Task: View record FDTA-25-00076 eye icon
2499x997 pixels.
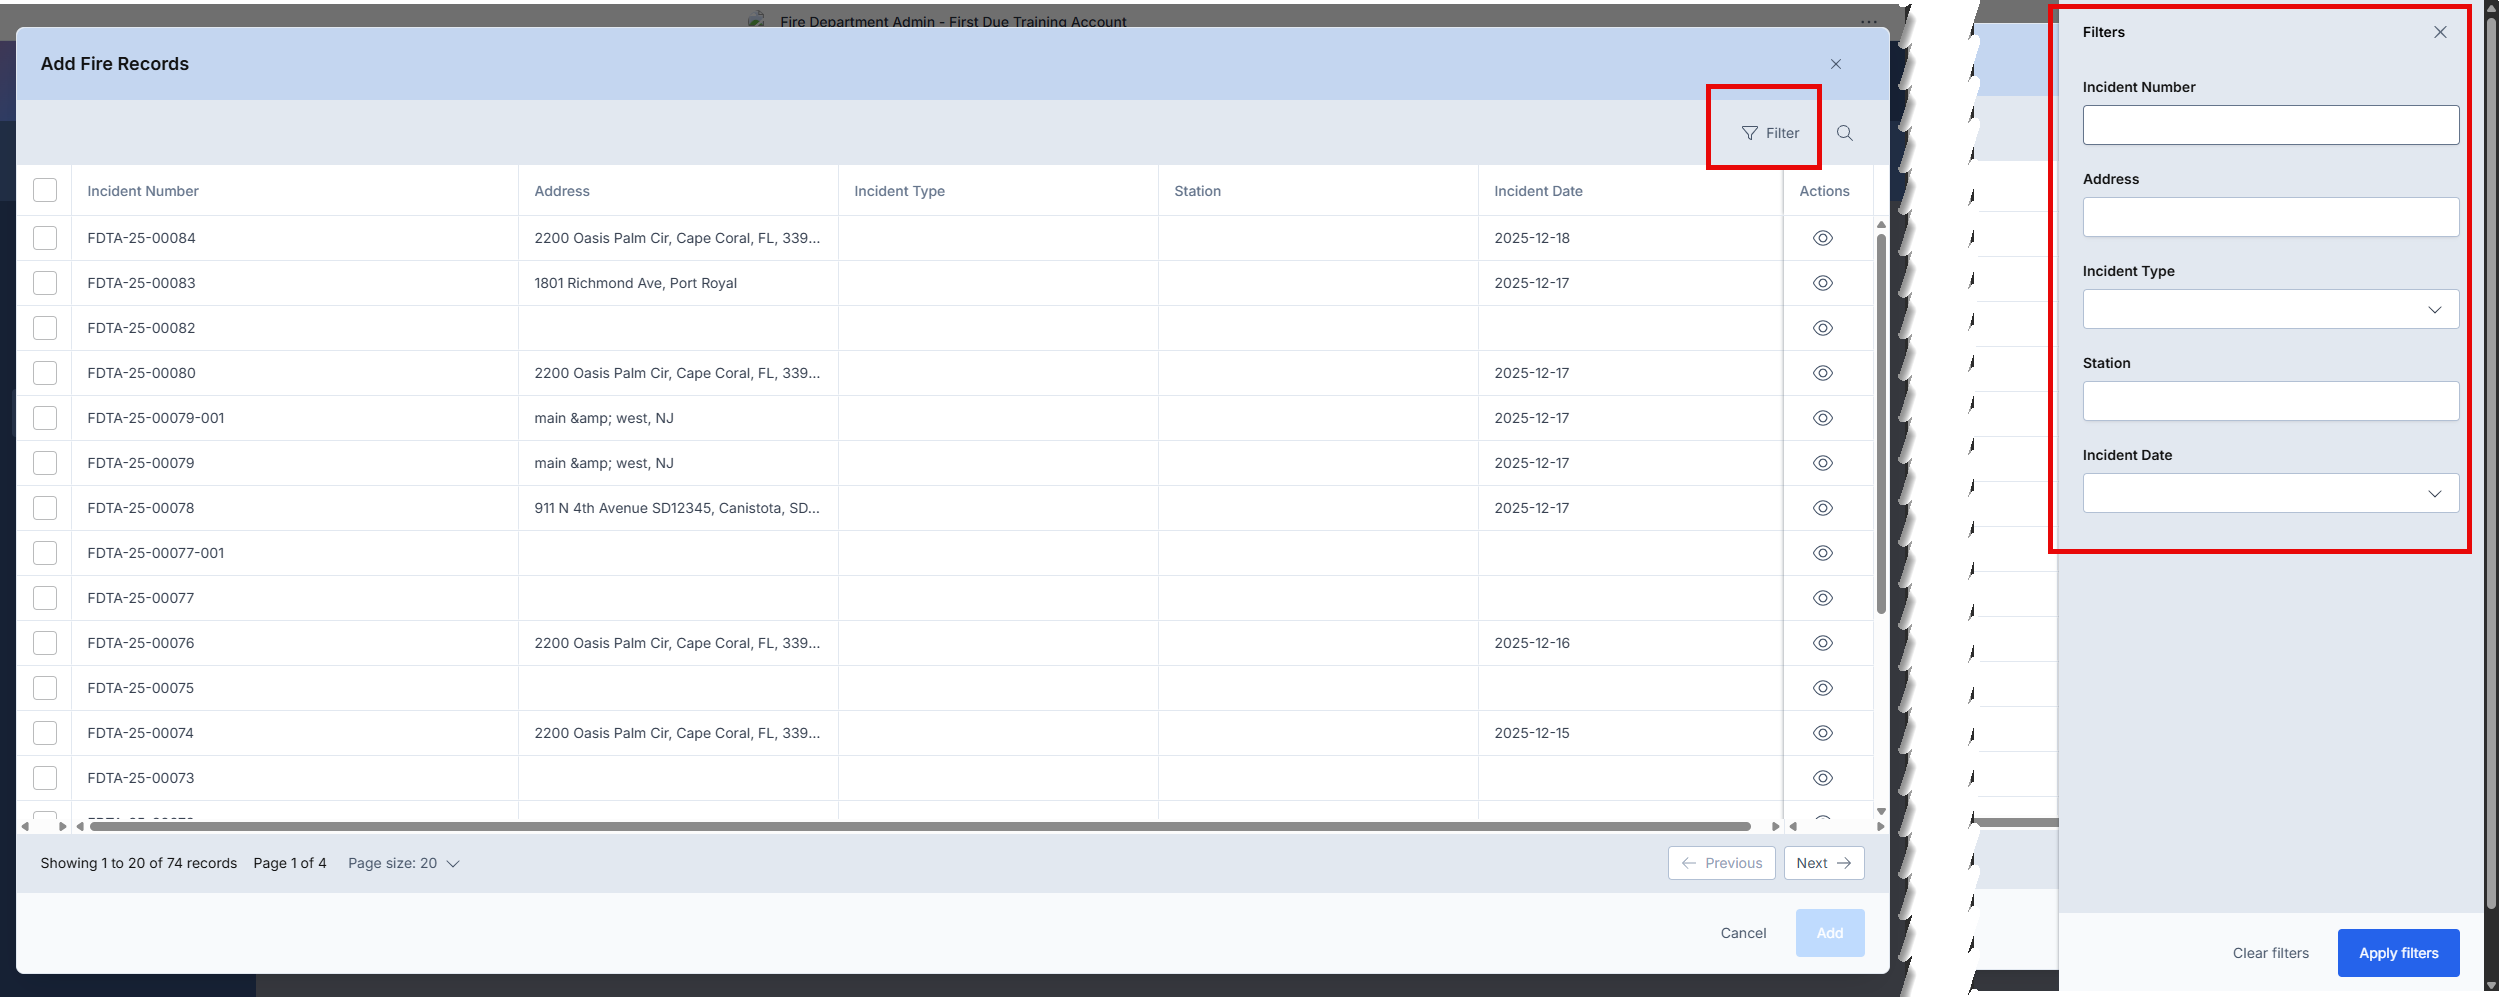Action: click(1822, 643)
